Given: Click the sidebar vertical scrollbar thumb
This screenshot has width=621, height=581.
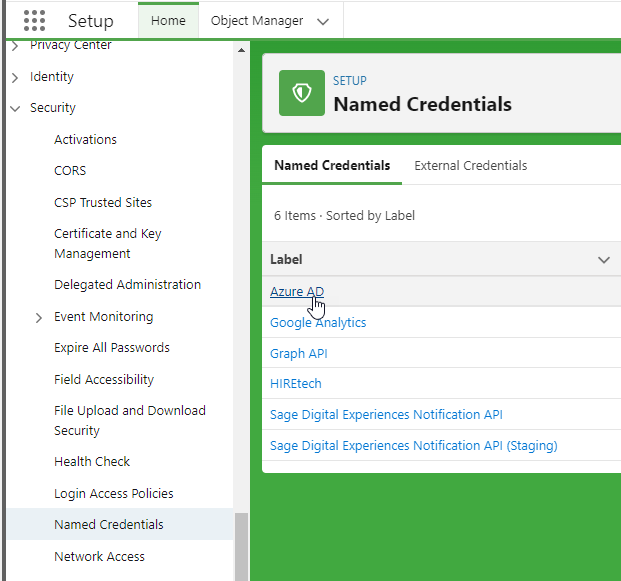Looking at the screenshot, I should pyautogui.click(x=241, y=545).
